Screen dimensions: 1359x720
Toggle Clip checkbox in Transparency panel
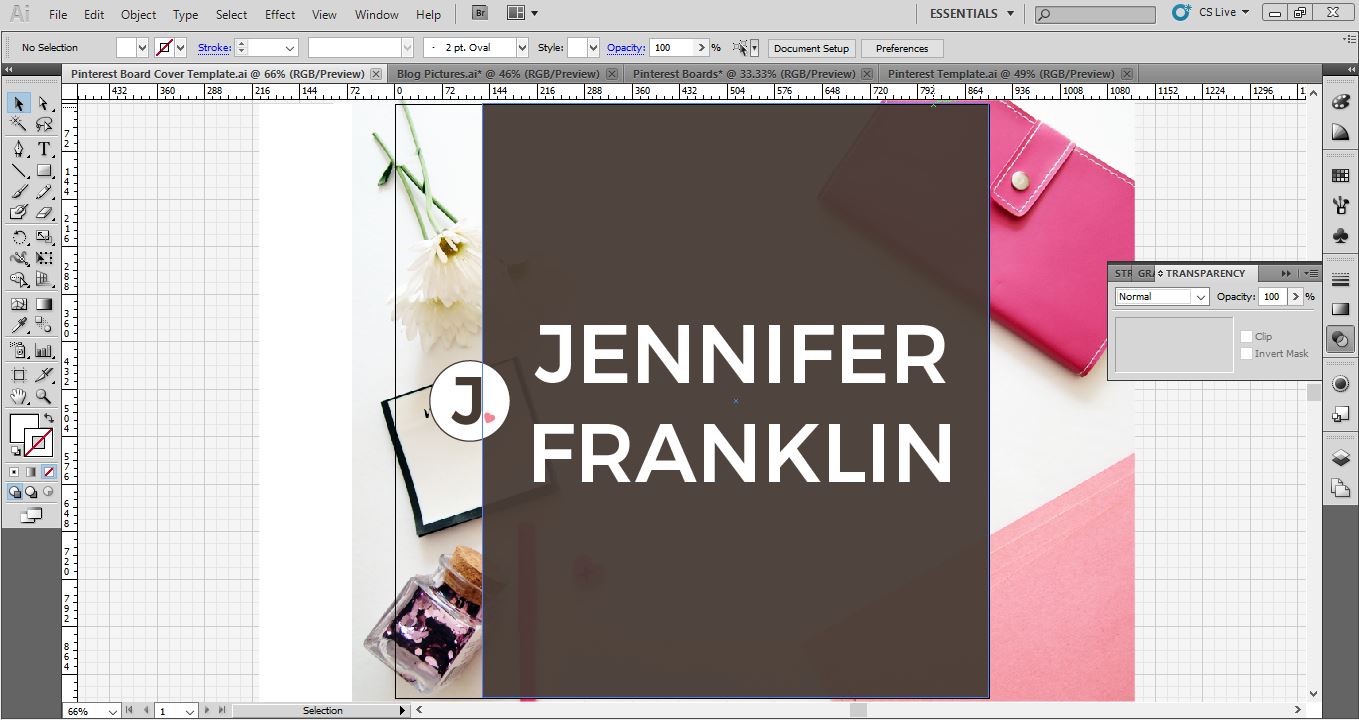[x=1246, y=337]
